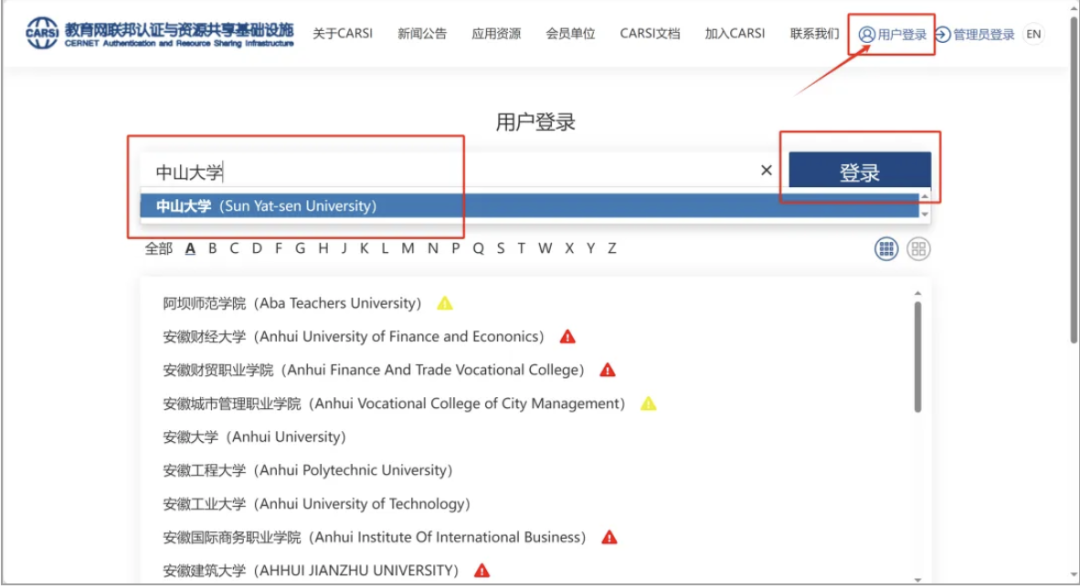Filter institutions by letter T
The image size is (1080, 588).
tap(521, 249)
